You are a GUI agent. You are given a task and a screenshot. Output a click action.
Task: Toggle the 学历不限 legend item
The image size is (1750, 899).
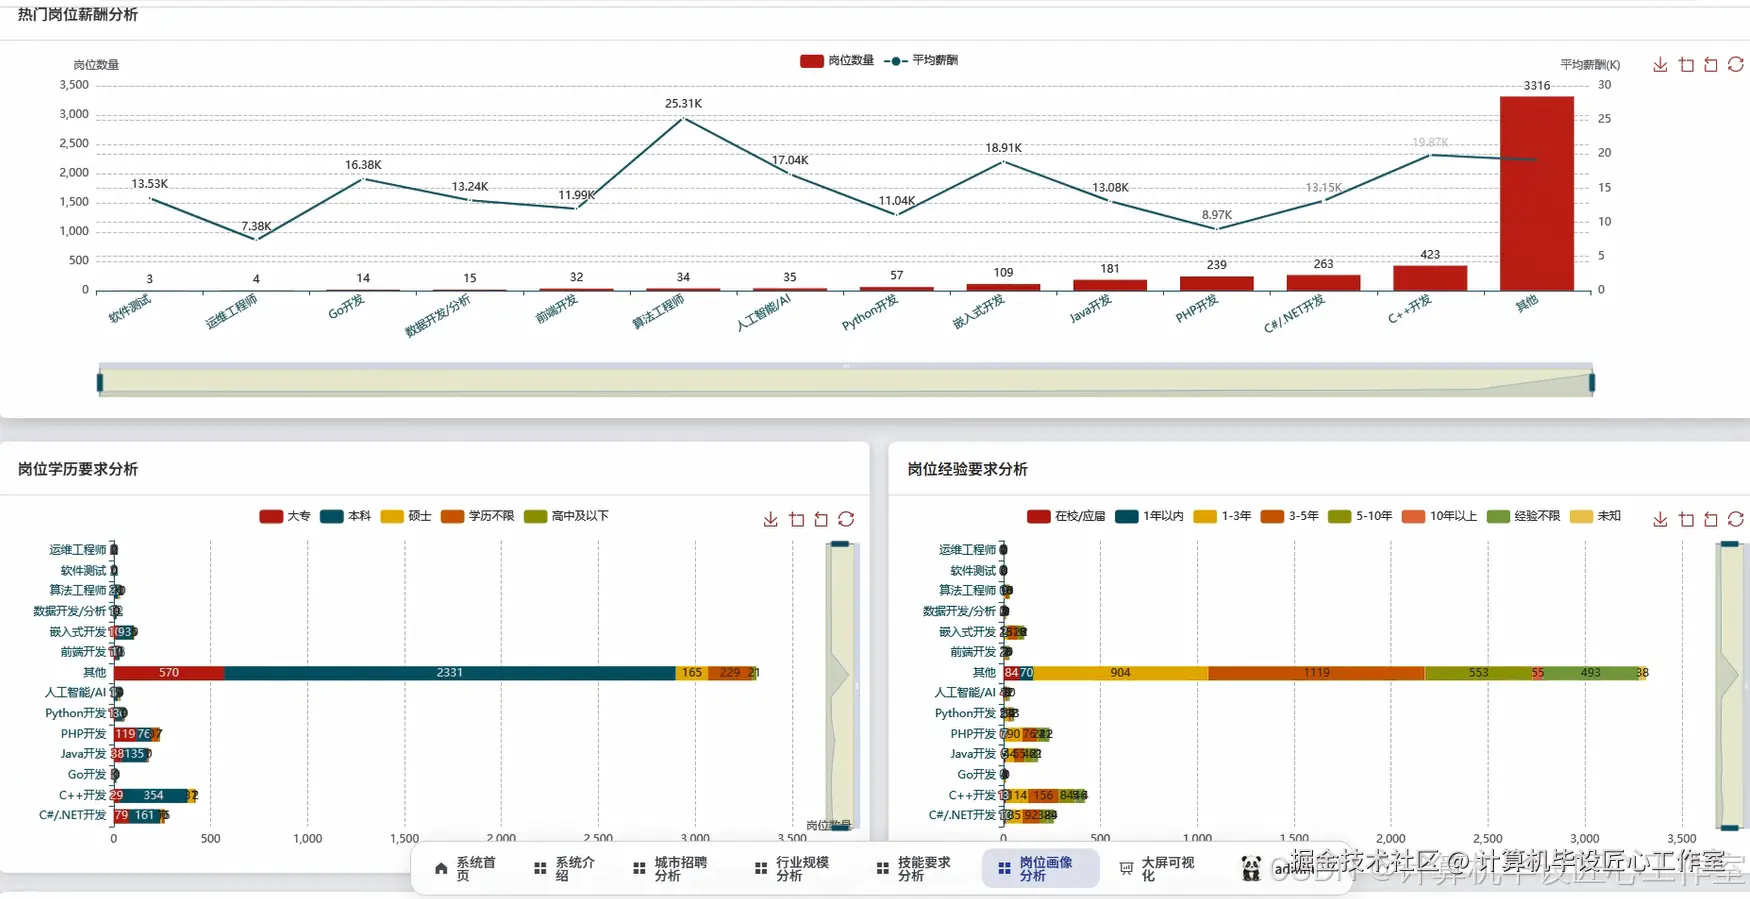477,516
